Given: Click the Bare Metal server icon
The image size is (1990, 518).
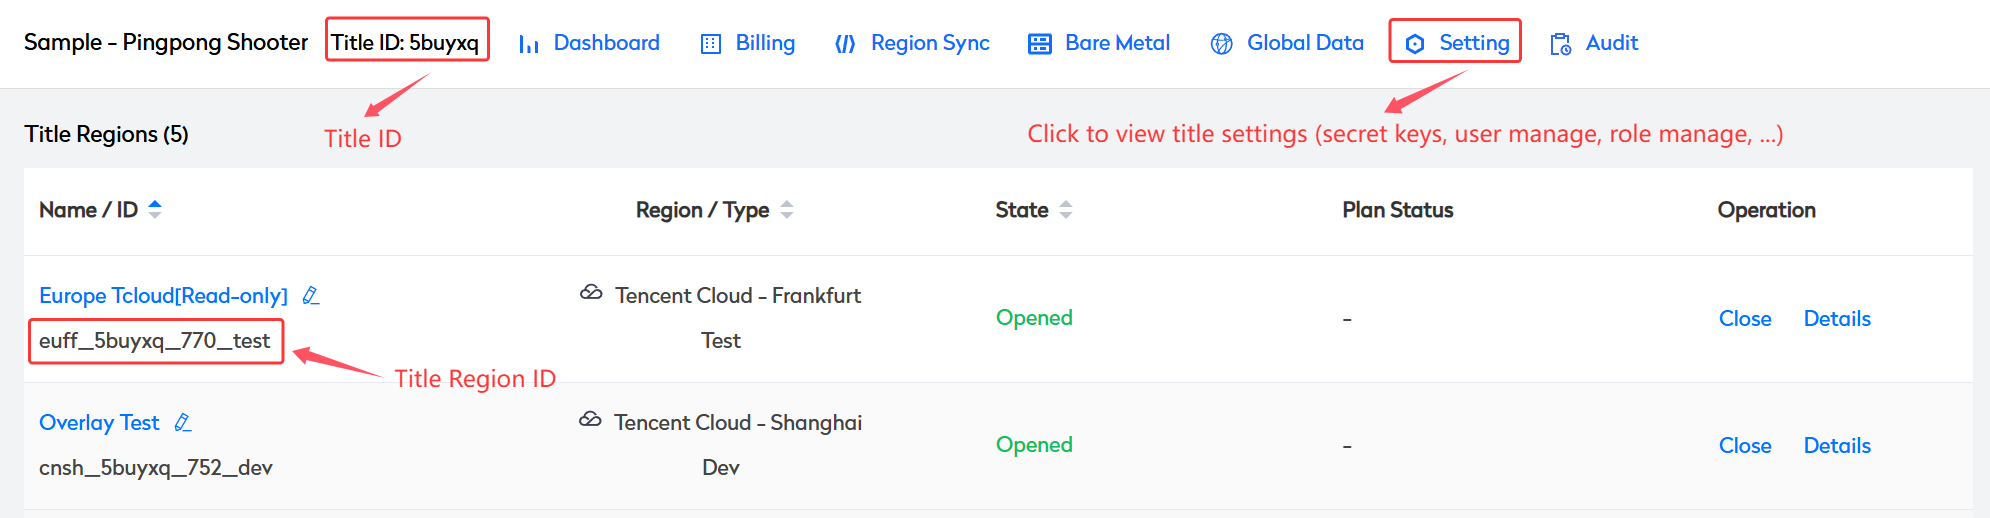Looking at the screenshot, I should pyautogui.click(x=1040, y=44).
